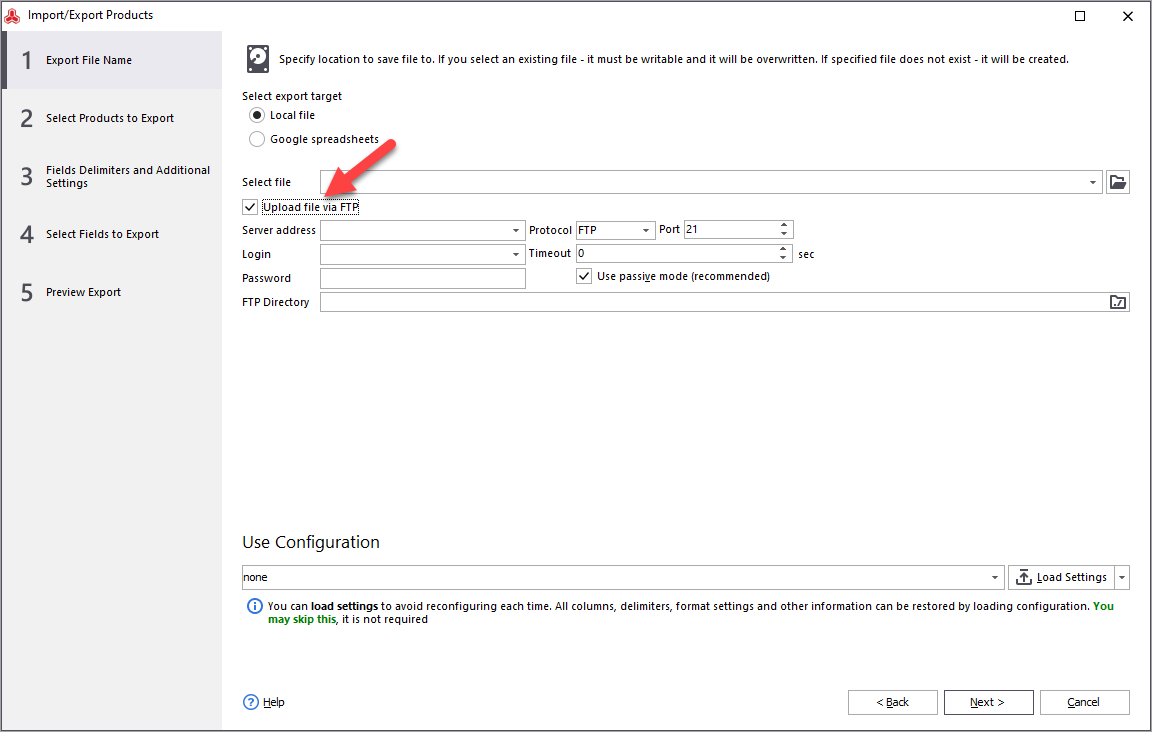Viewport: 1152px width, 732px height.
Task: Click the app logo in title bar
Action: (x=13, y=15)
